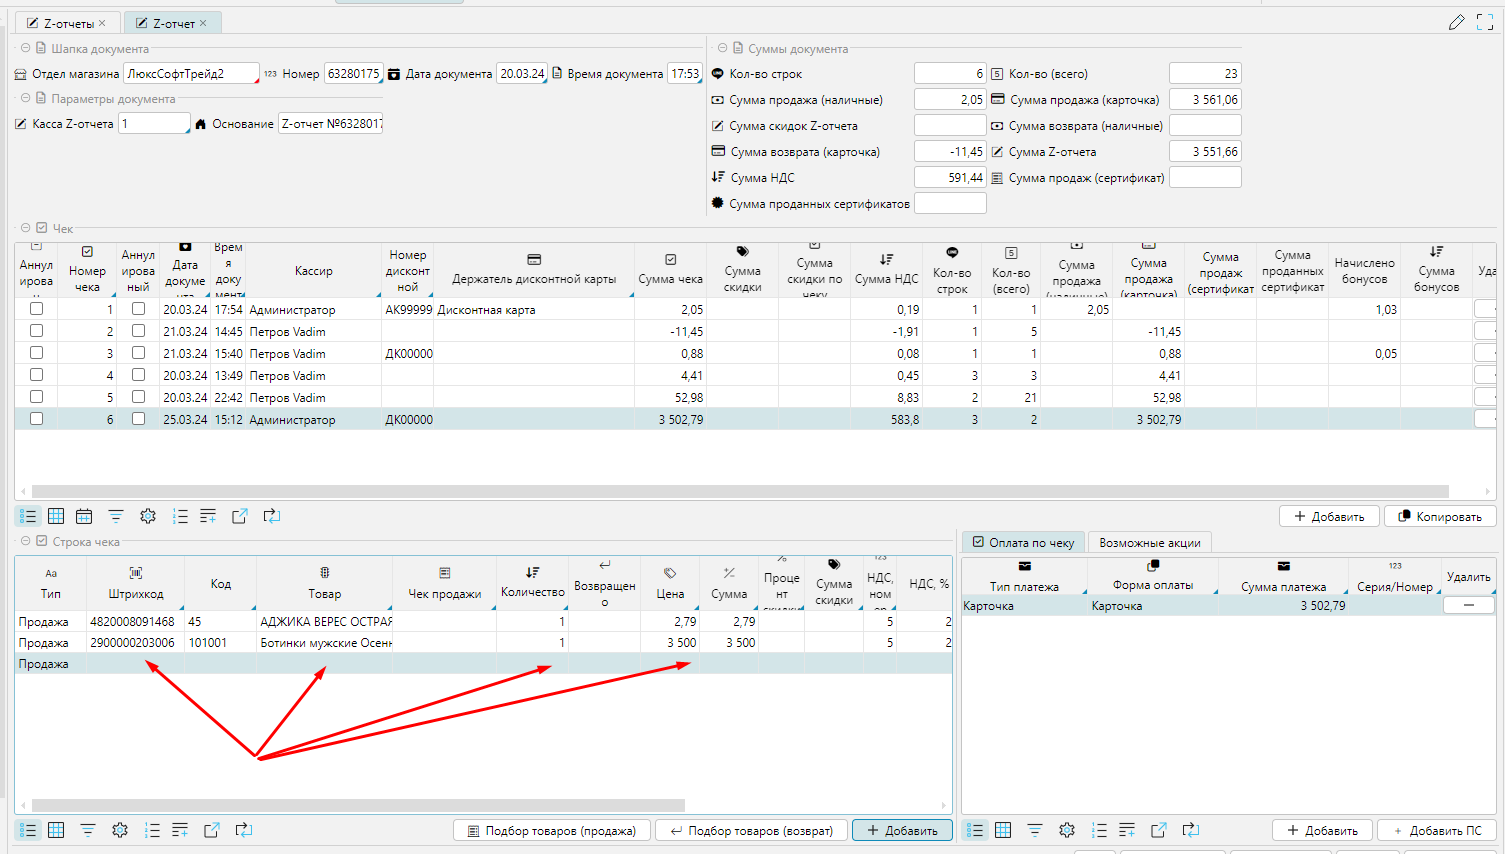Click numbered list icon in payment toolbar
Viewport: 1505px width, 854px height.
(1099, 830)
